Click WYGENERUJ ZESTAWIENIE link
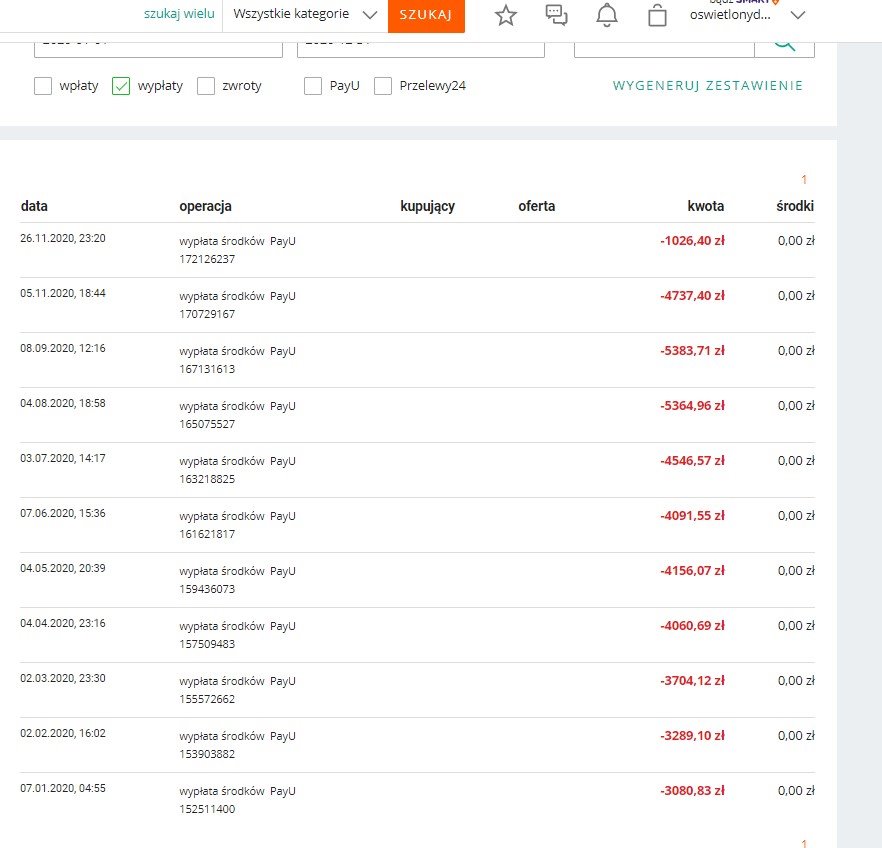This screenshot has width=882, height=848. (x=707, y=86)
